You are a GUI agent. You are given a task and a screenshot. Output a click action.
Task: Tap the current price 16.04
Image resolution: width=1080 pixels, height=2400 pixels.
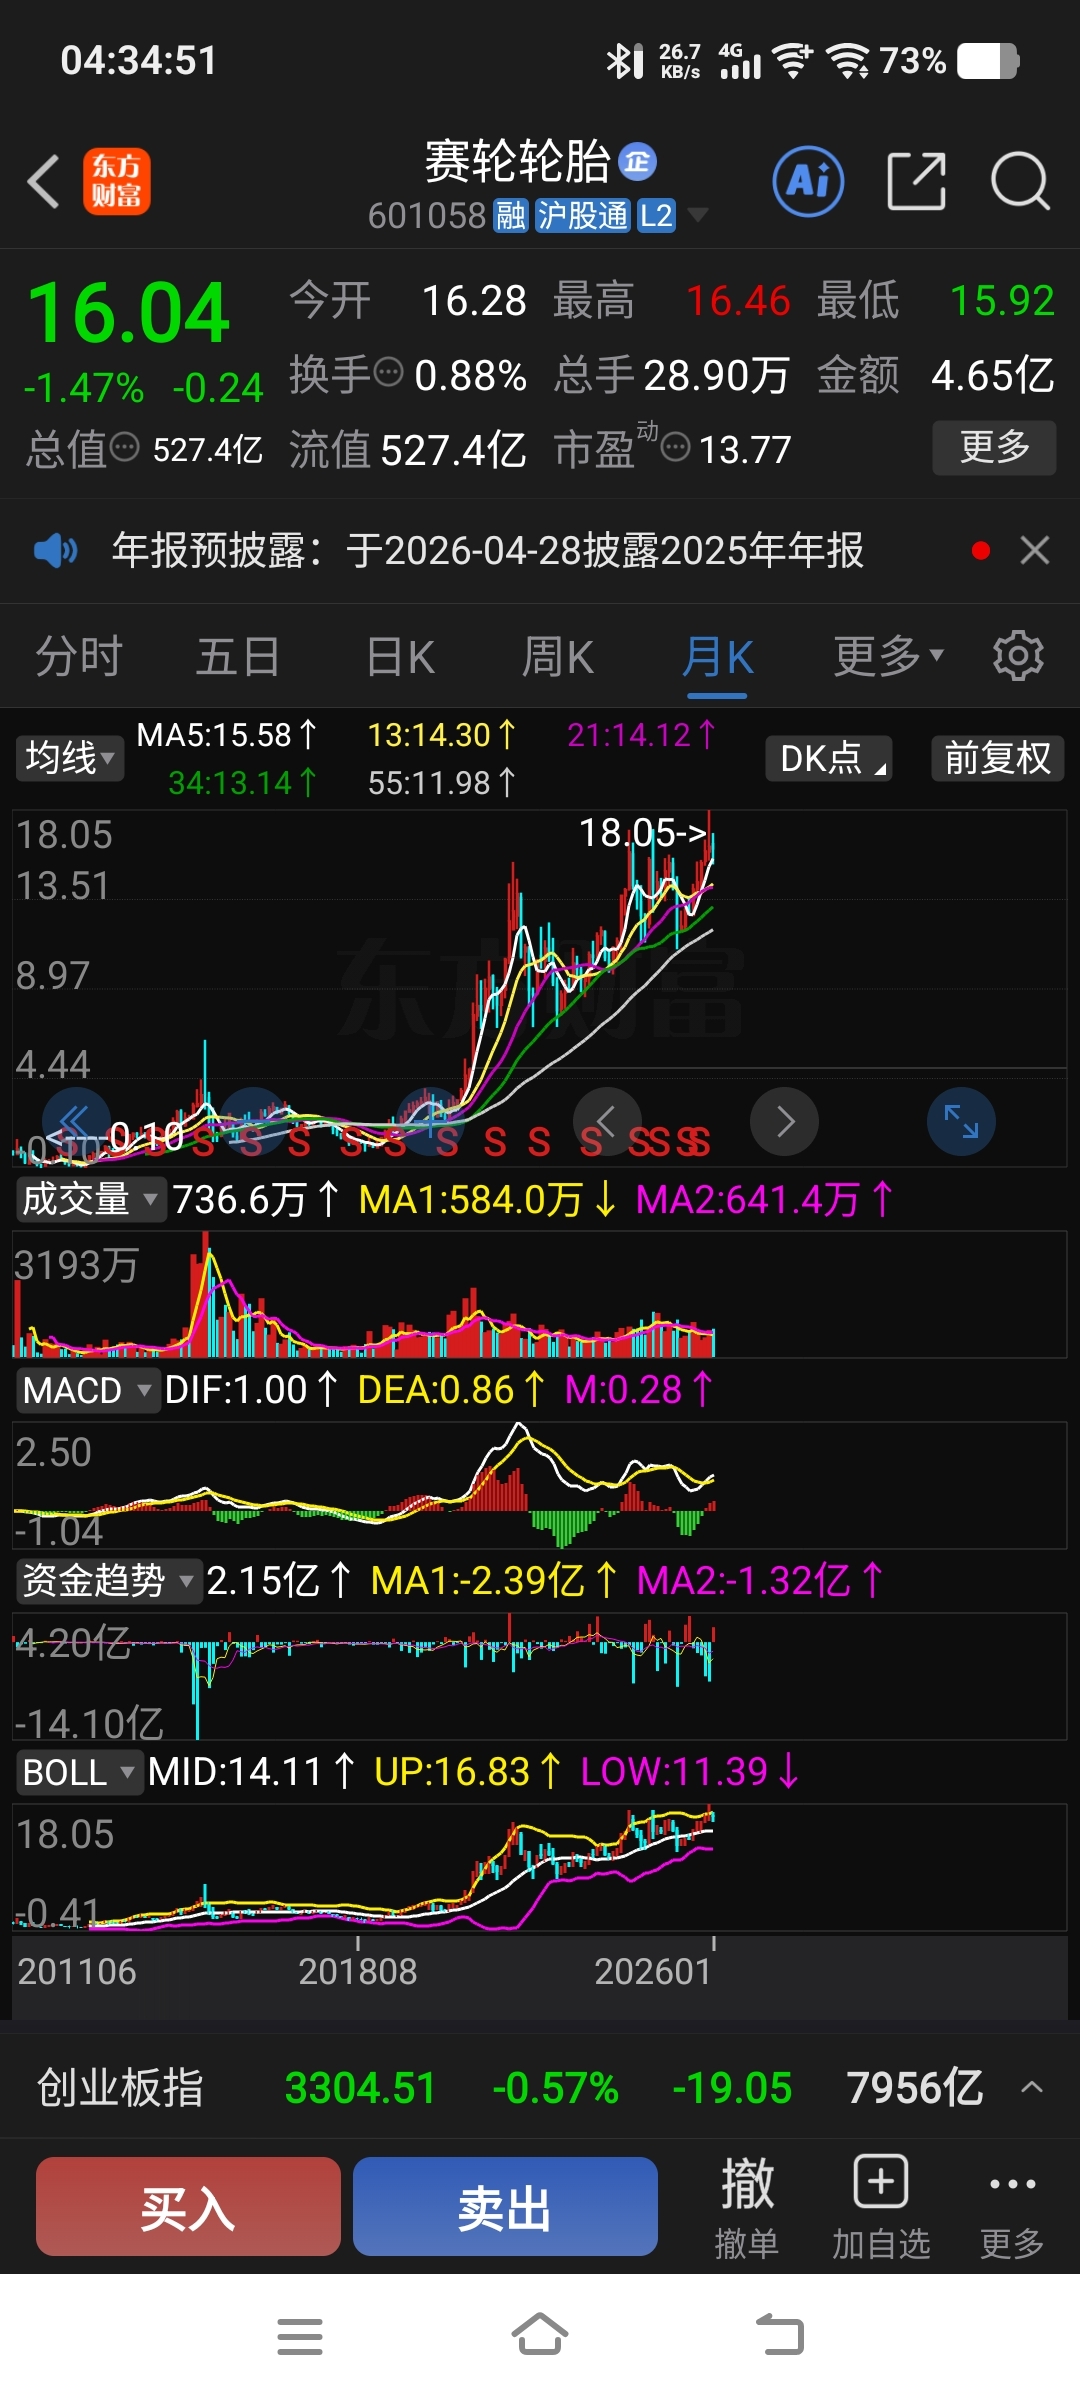129,314
